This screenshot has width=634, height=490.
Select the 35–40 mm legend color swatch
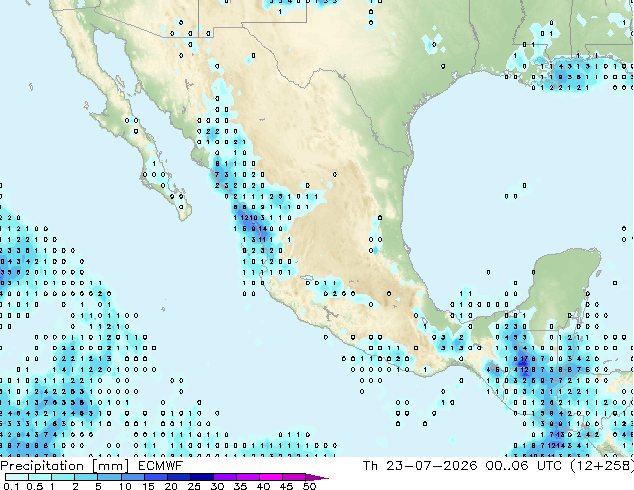pos(248,477)
